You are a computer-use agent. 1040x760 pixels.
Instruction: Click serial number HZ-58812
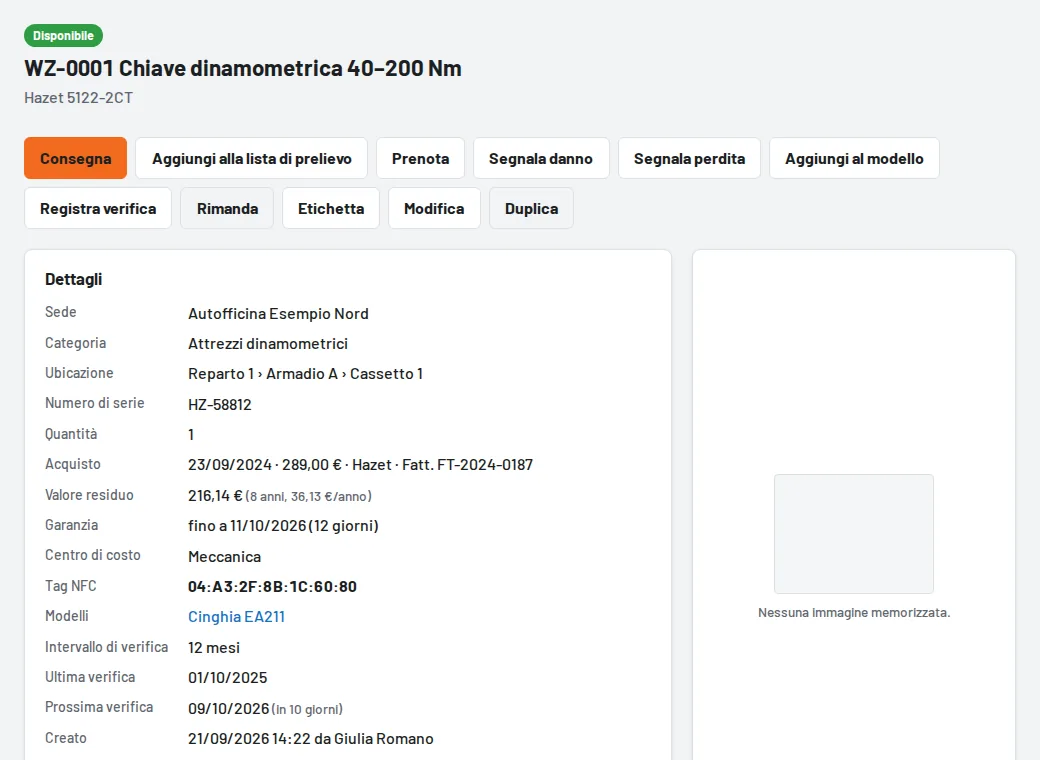click(x=220, y=405)
